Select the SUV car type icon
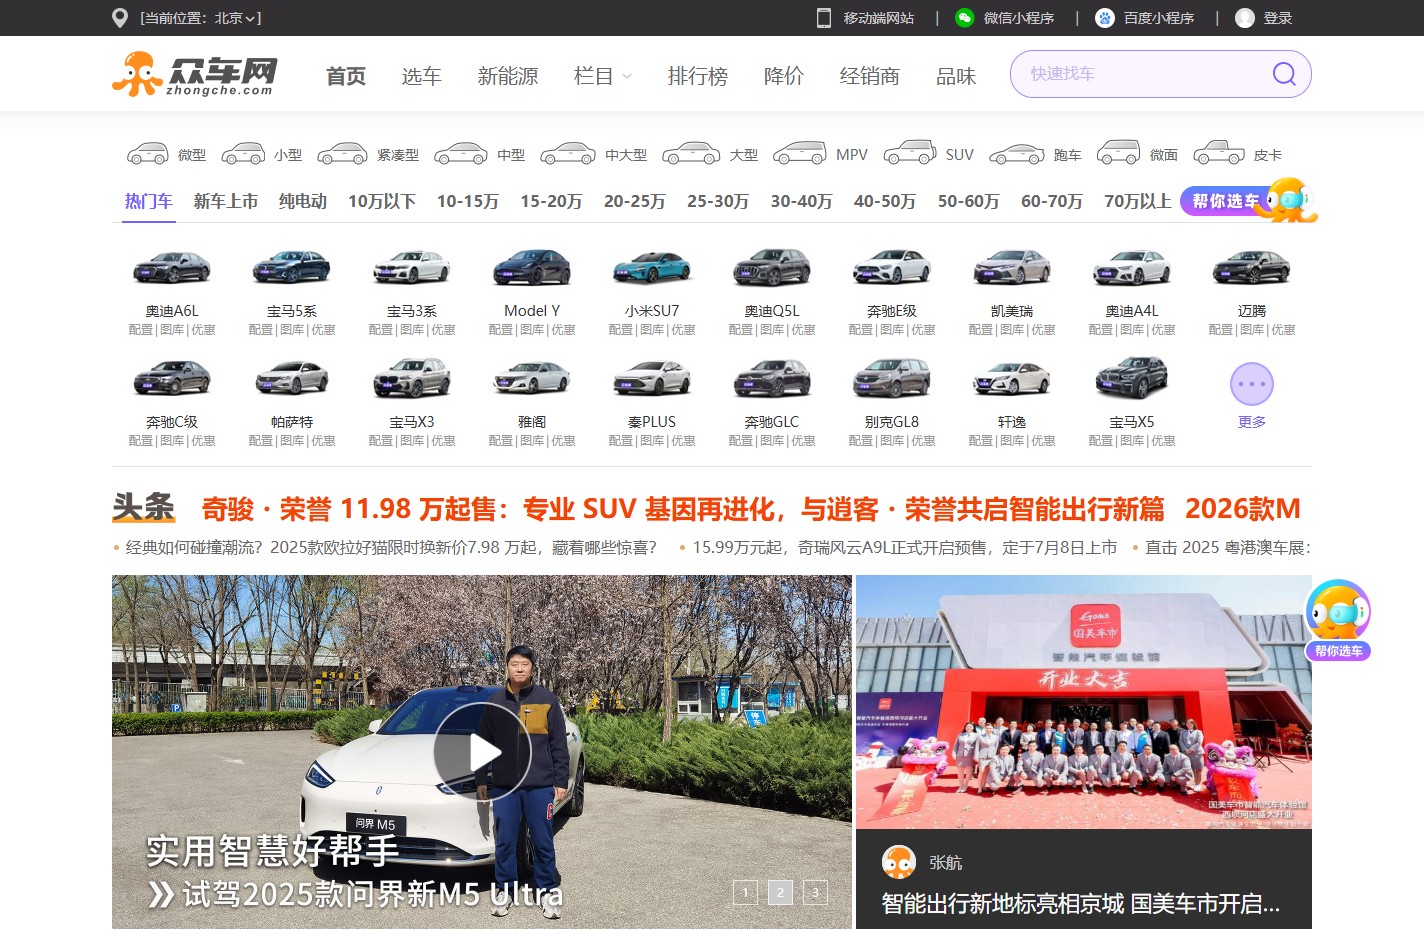This screenshot has height=933, width=1424. (910, 154)
